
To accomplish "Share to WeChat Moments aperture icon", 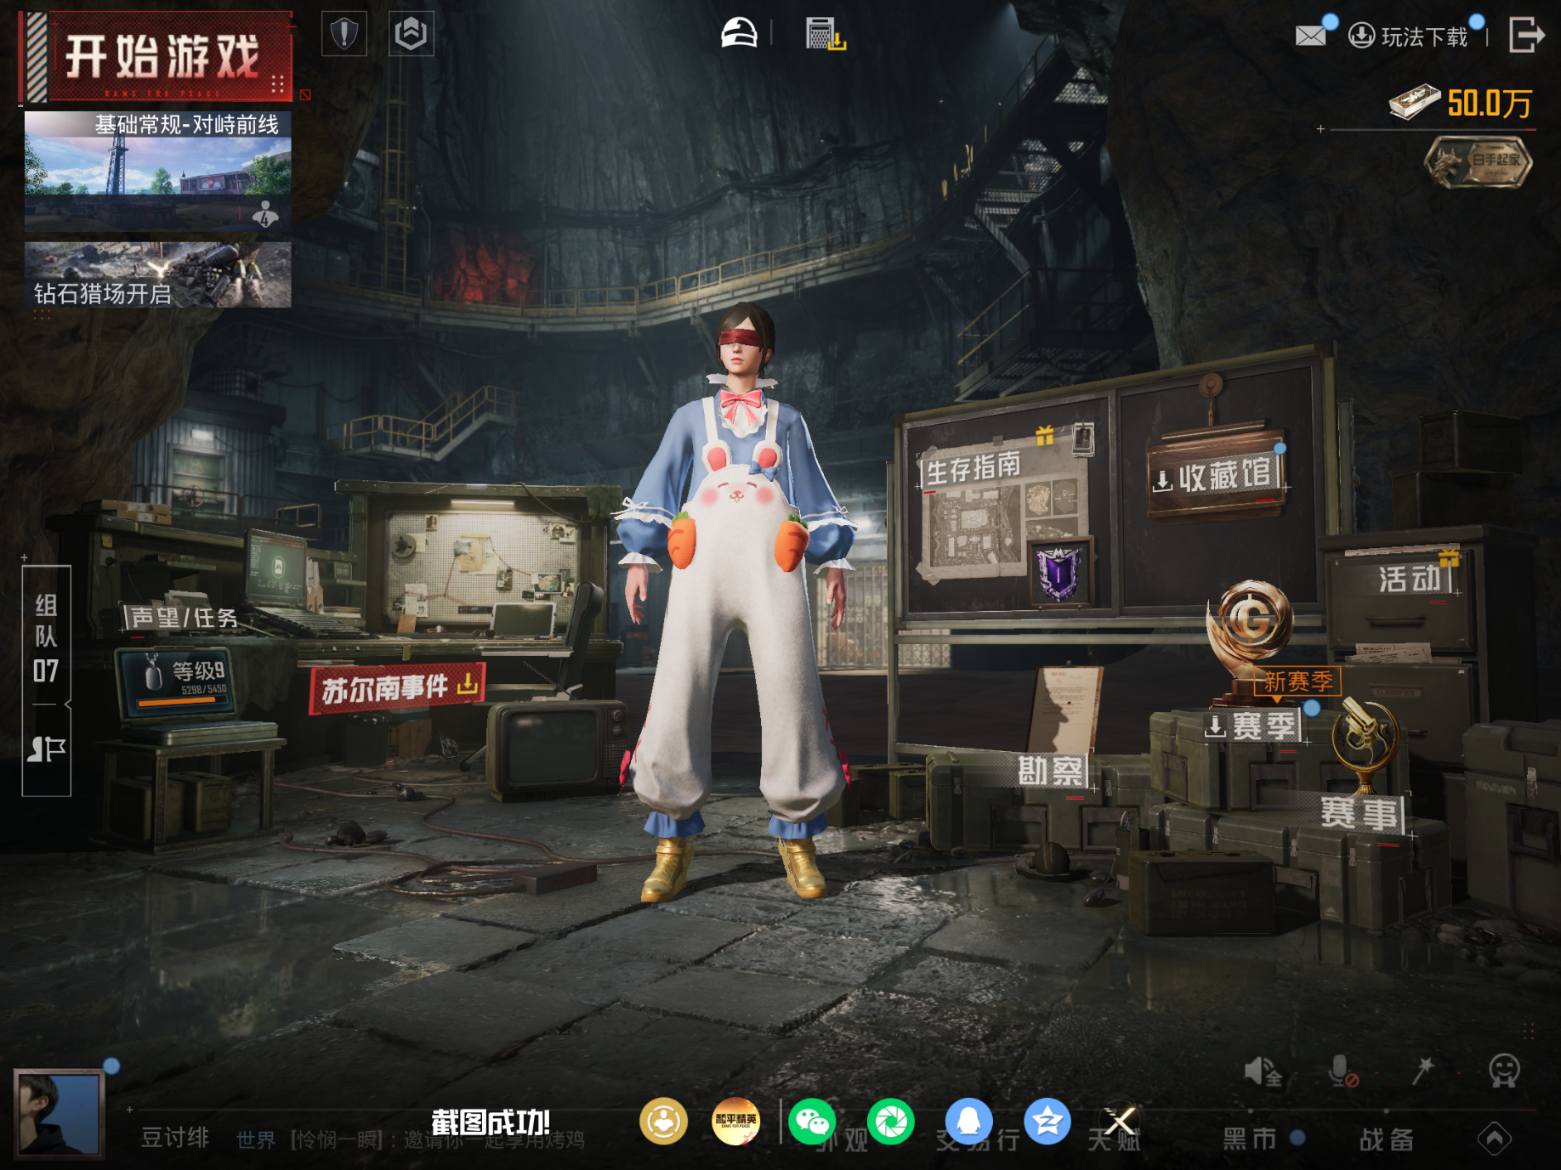I will 891,1121.
